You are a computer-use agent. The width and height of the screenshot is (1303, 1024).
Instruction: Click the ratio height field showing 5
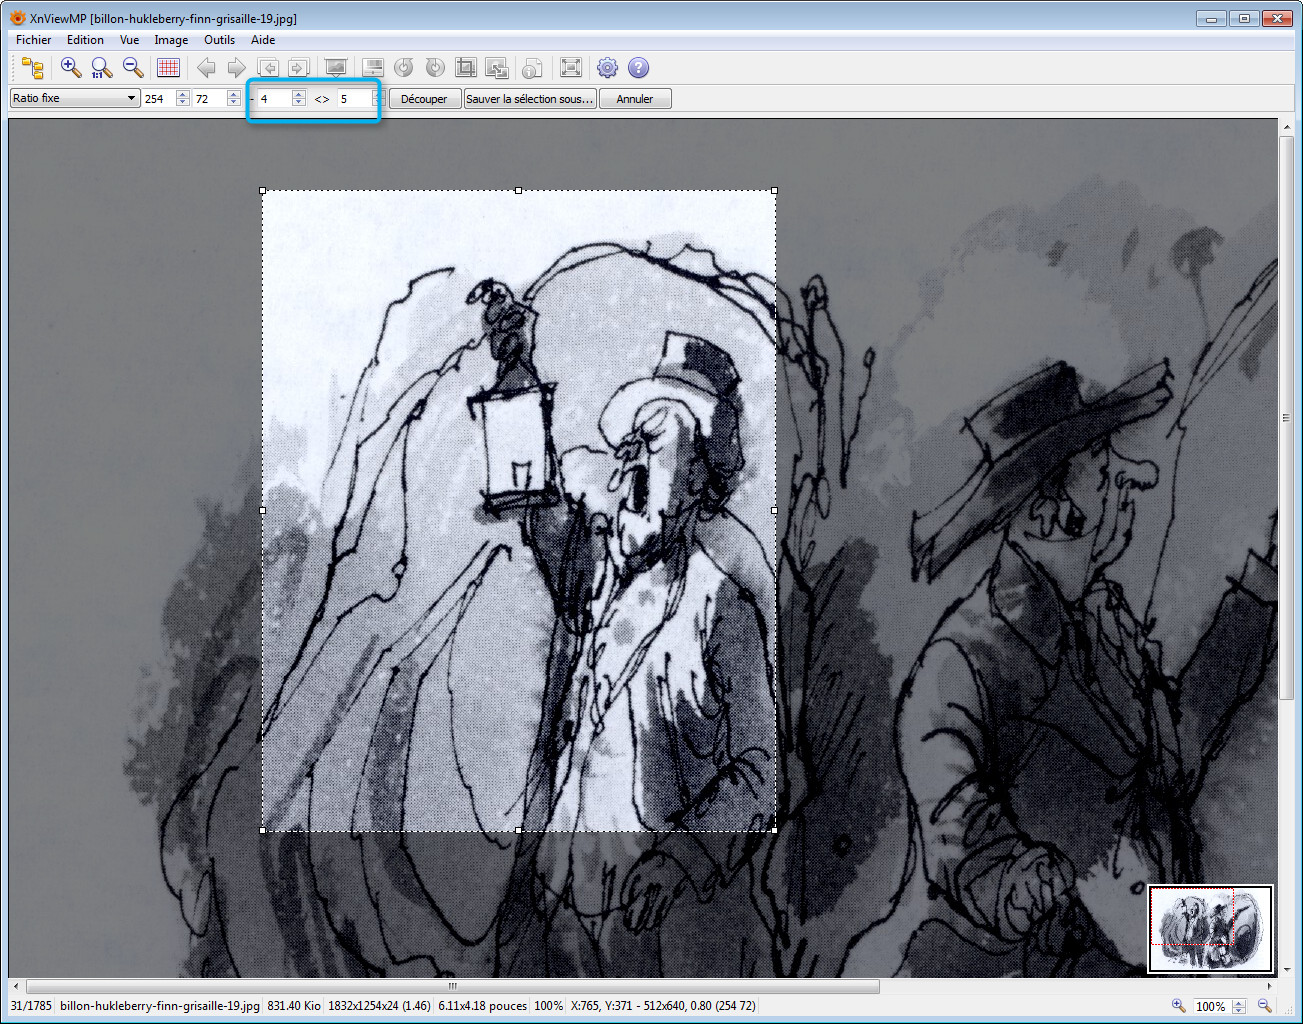coord(353,99)
